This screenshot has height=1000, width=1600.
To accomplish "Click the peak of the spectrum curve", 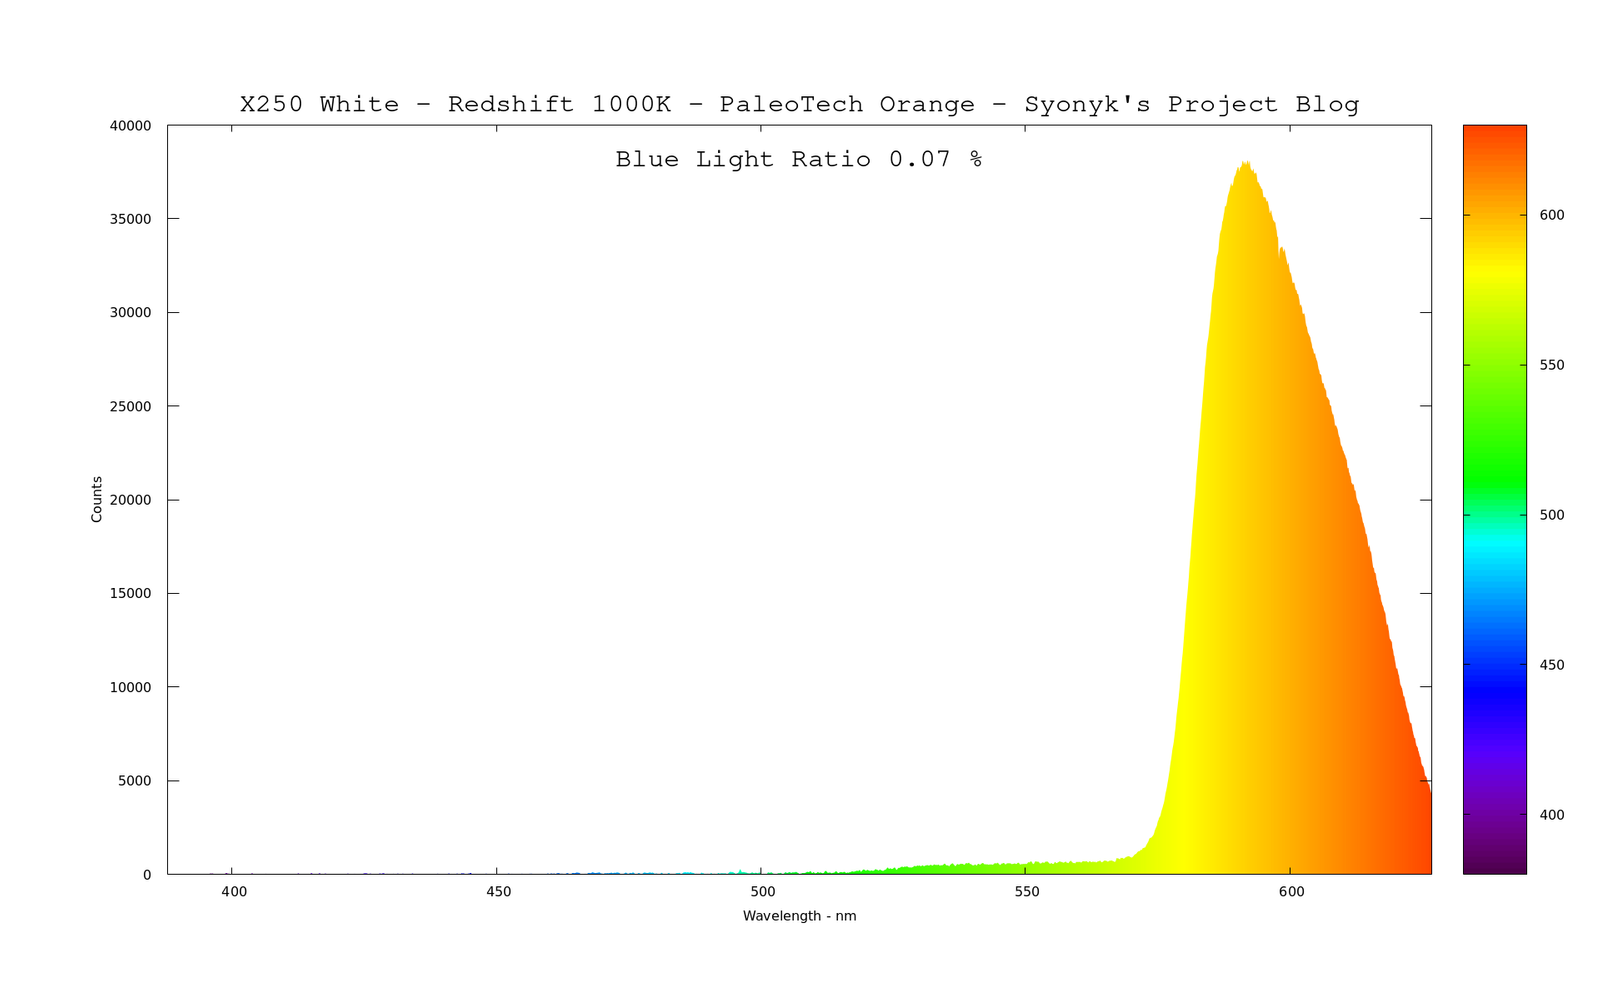I will pos(1244,164).
